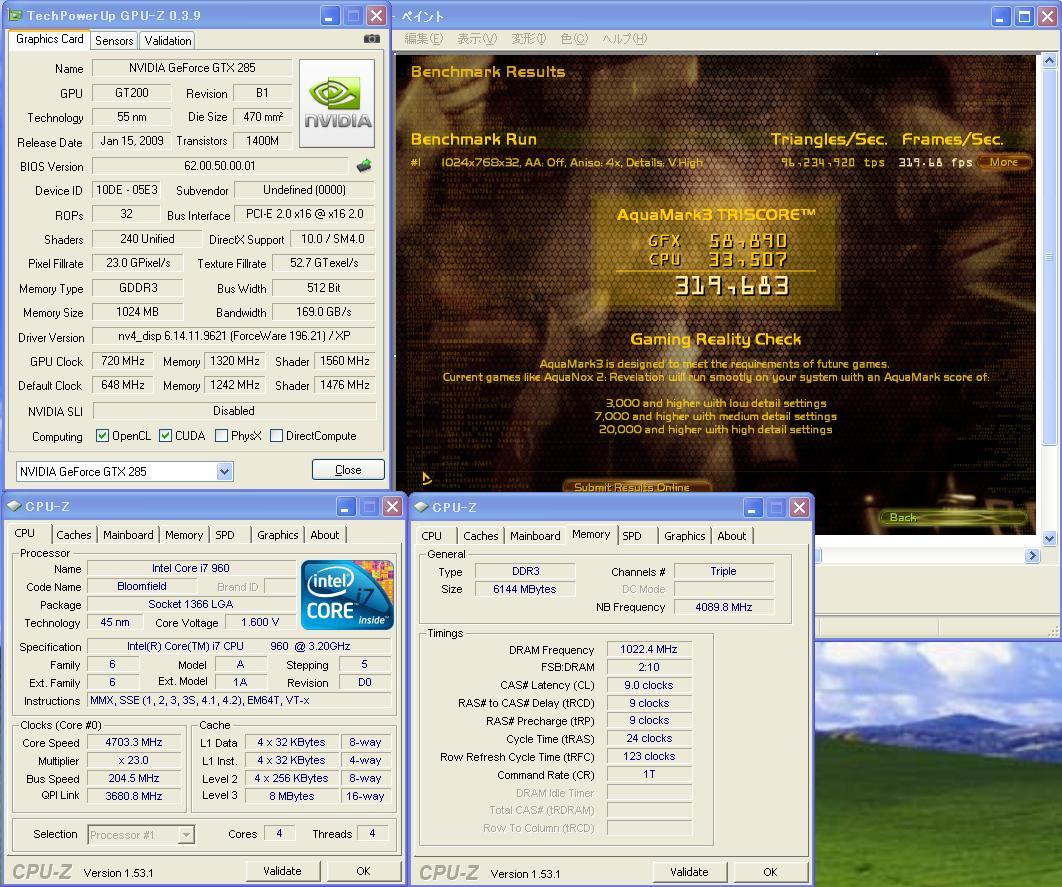1062x887 pixels.
Task: Open About tab in left CPU-Z window
Action: tap(324, 535)
